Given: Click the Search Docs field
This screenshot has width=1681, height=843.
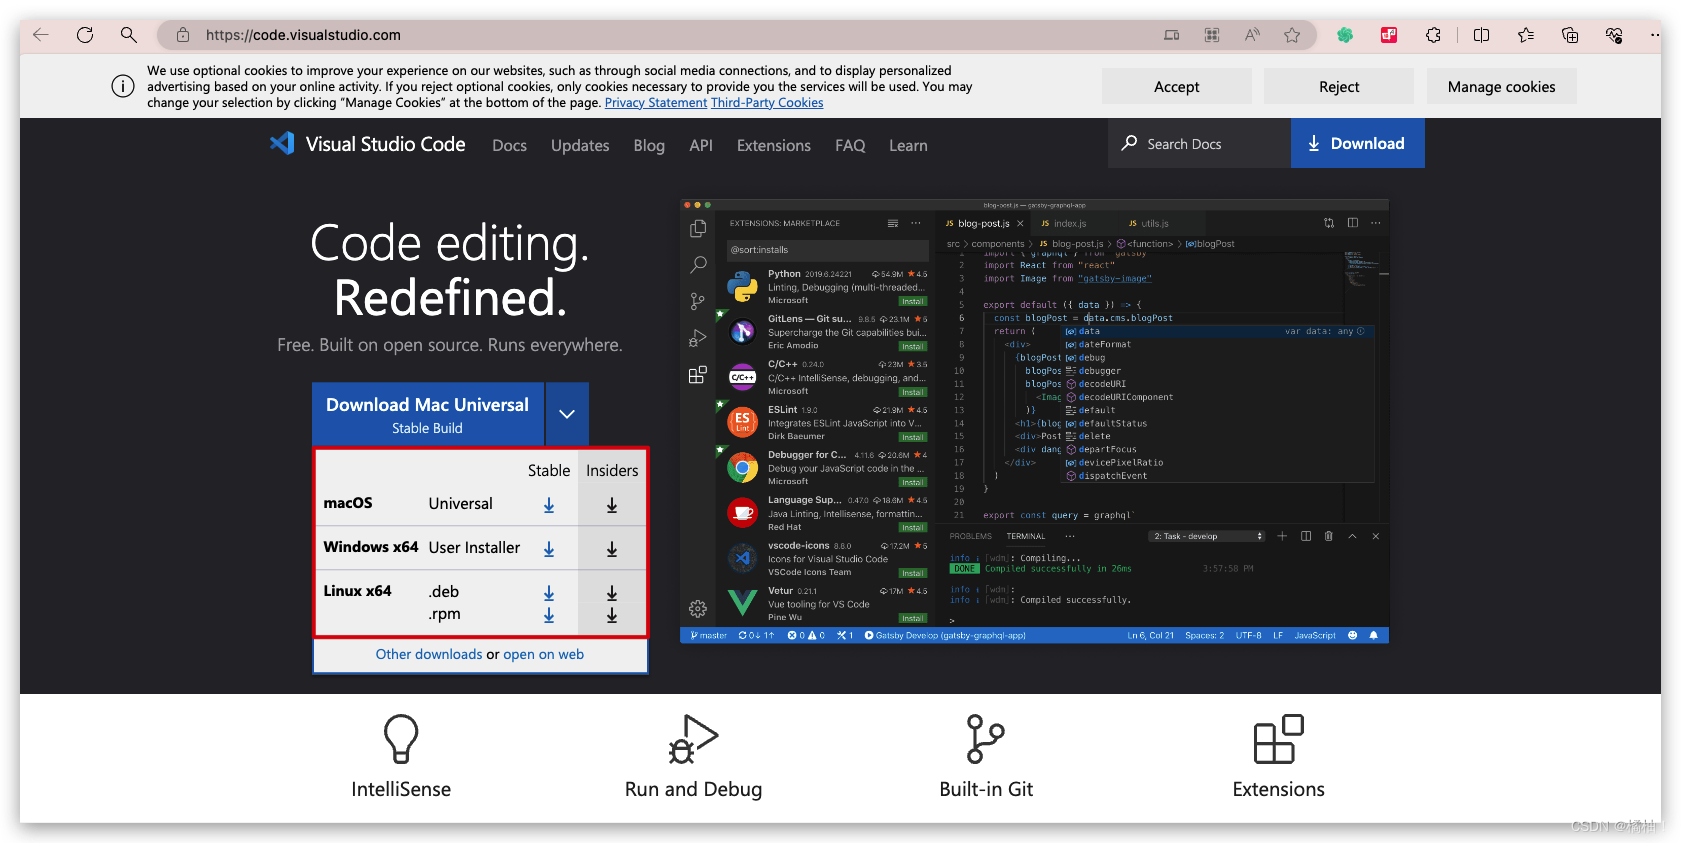Looking at the screenshot, I should 1199,144.
